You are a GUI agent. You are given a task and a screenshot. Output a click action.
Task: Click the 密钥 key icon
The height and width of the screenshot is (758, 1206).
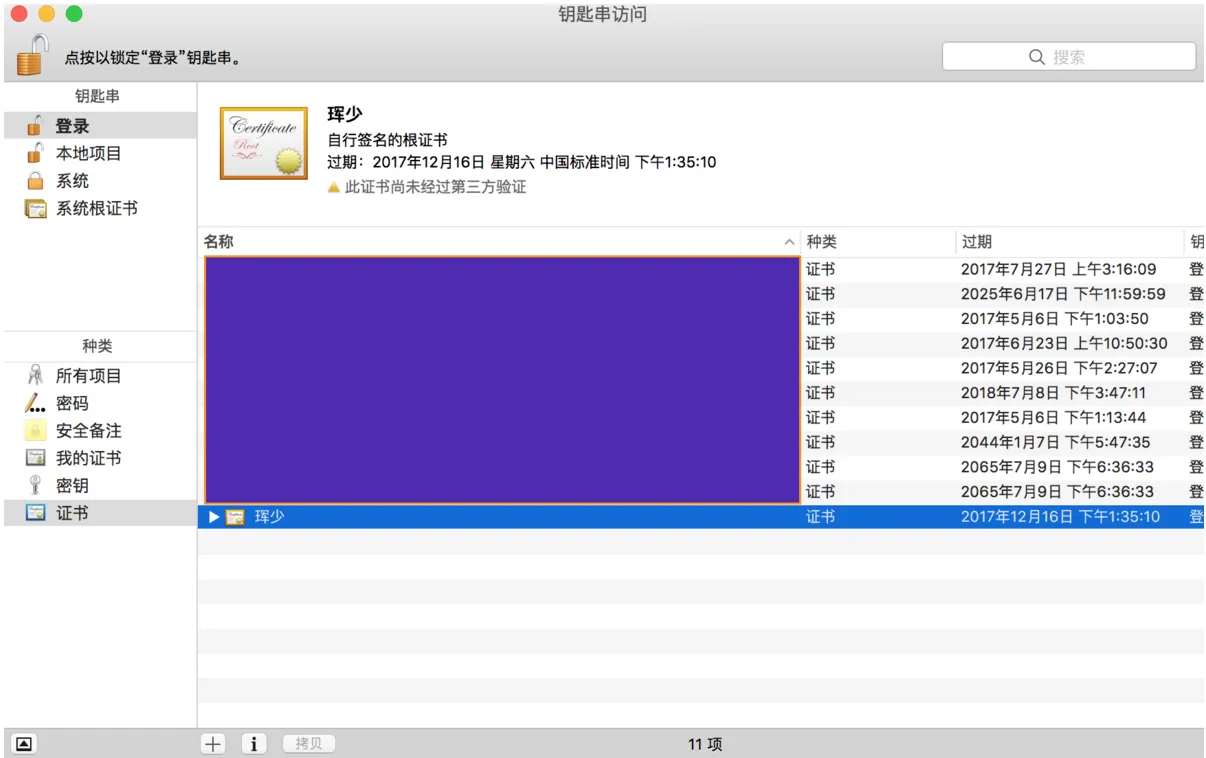click(35, 485)
